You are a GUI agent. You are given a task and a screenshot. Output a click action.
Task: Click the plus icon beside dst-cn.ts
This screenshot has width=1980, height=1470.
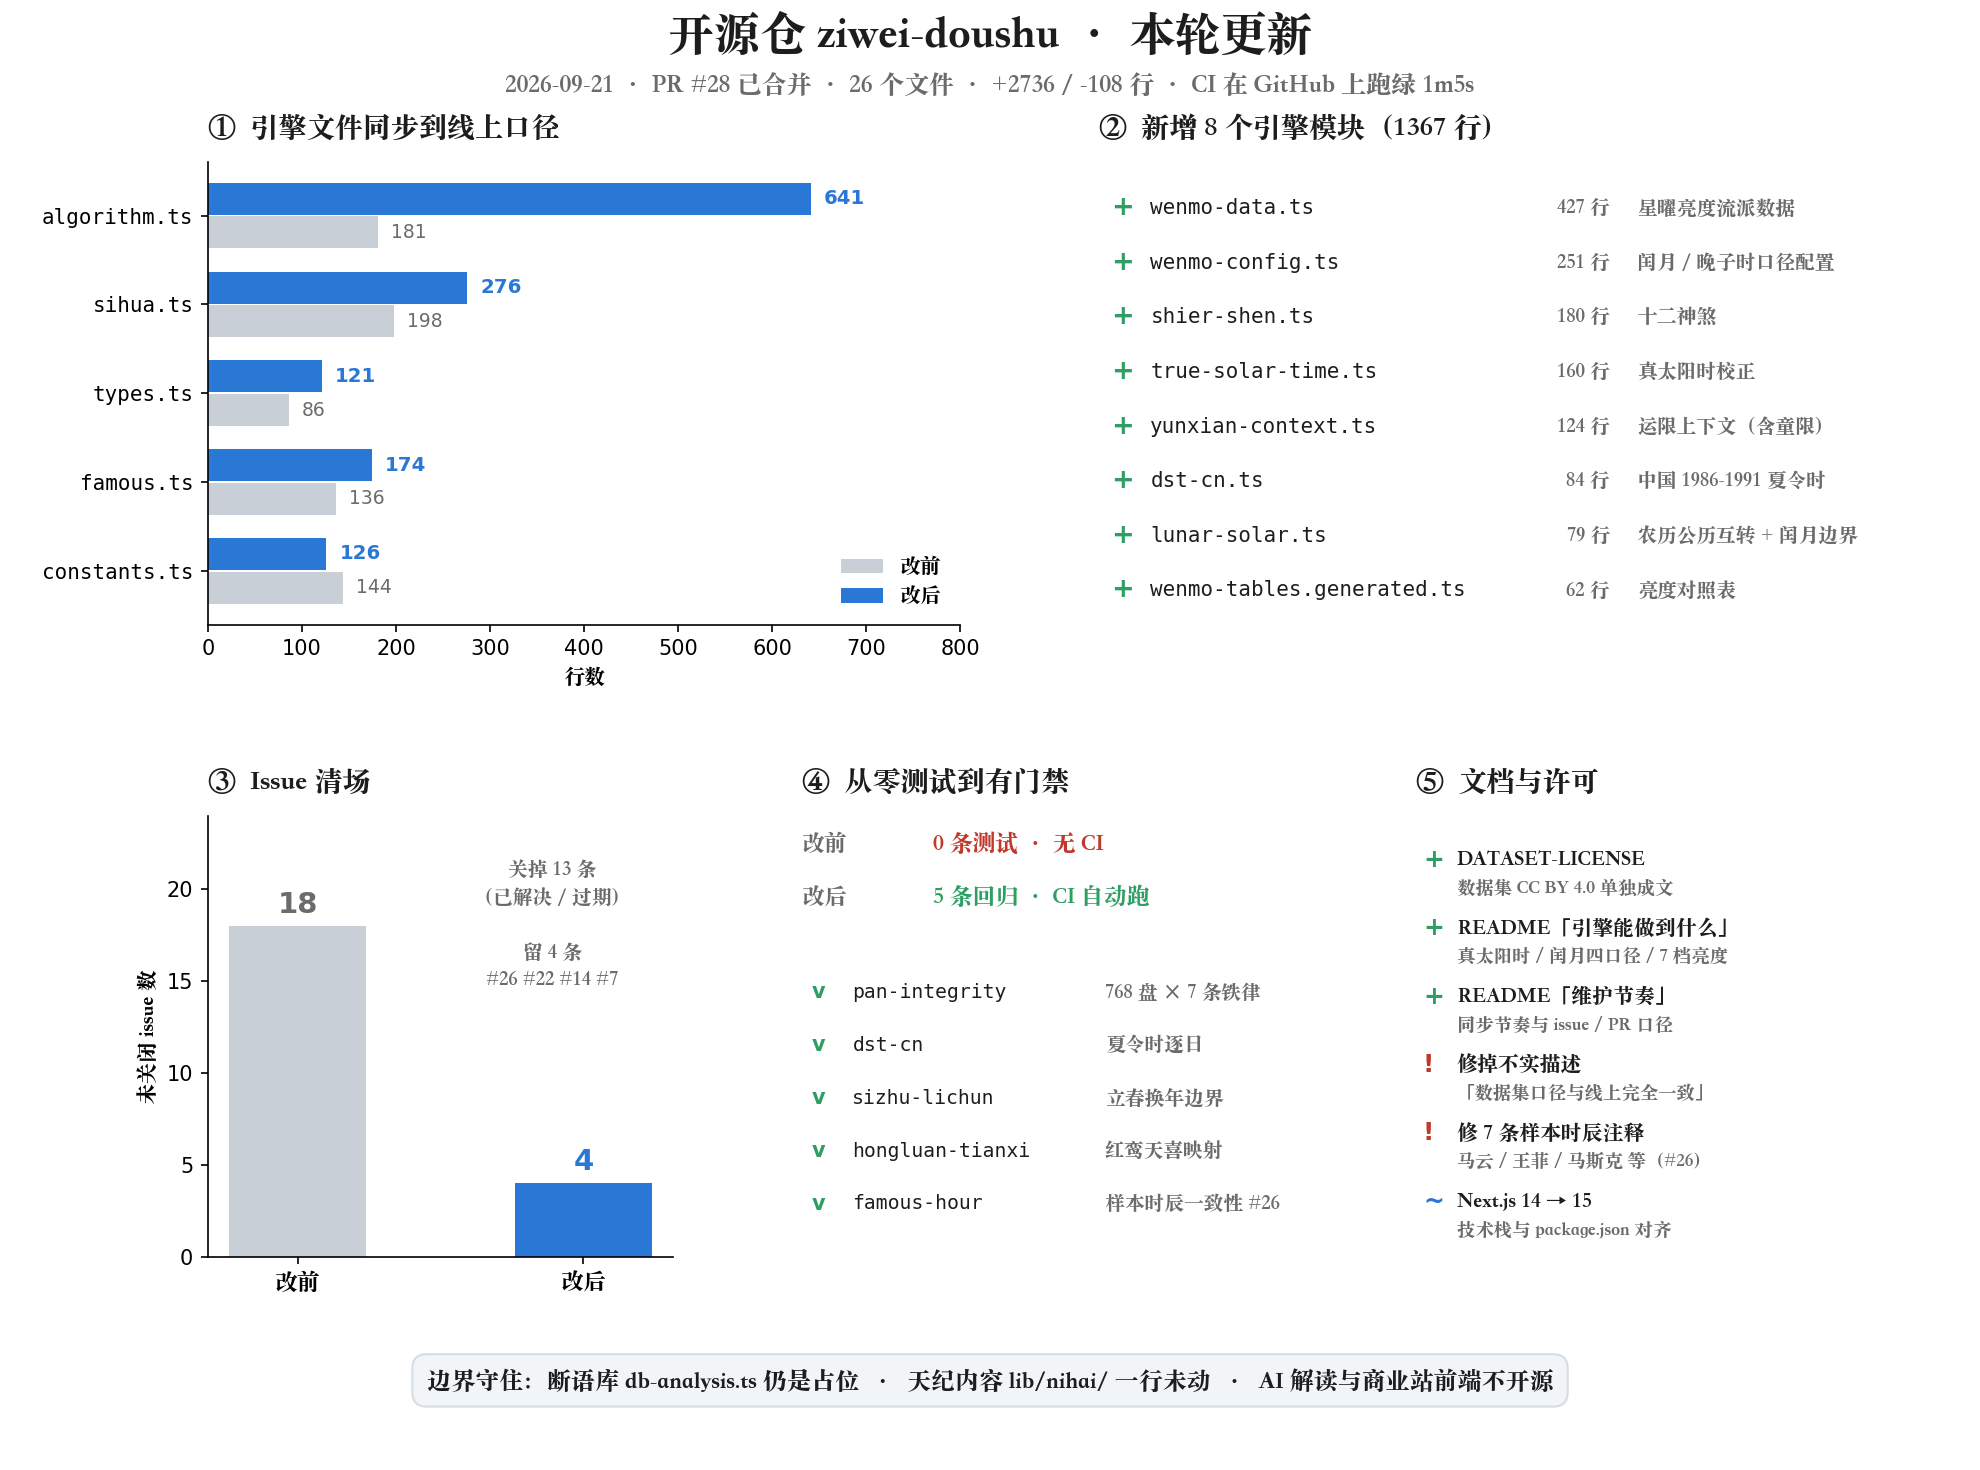(x=1123, y=480)
